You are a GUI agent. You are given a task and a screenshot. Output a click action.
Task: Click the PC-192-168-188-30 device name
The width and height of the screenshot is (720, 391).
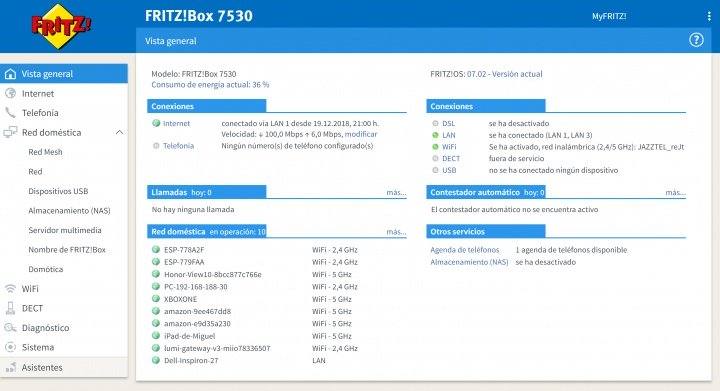pos(196,287)
